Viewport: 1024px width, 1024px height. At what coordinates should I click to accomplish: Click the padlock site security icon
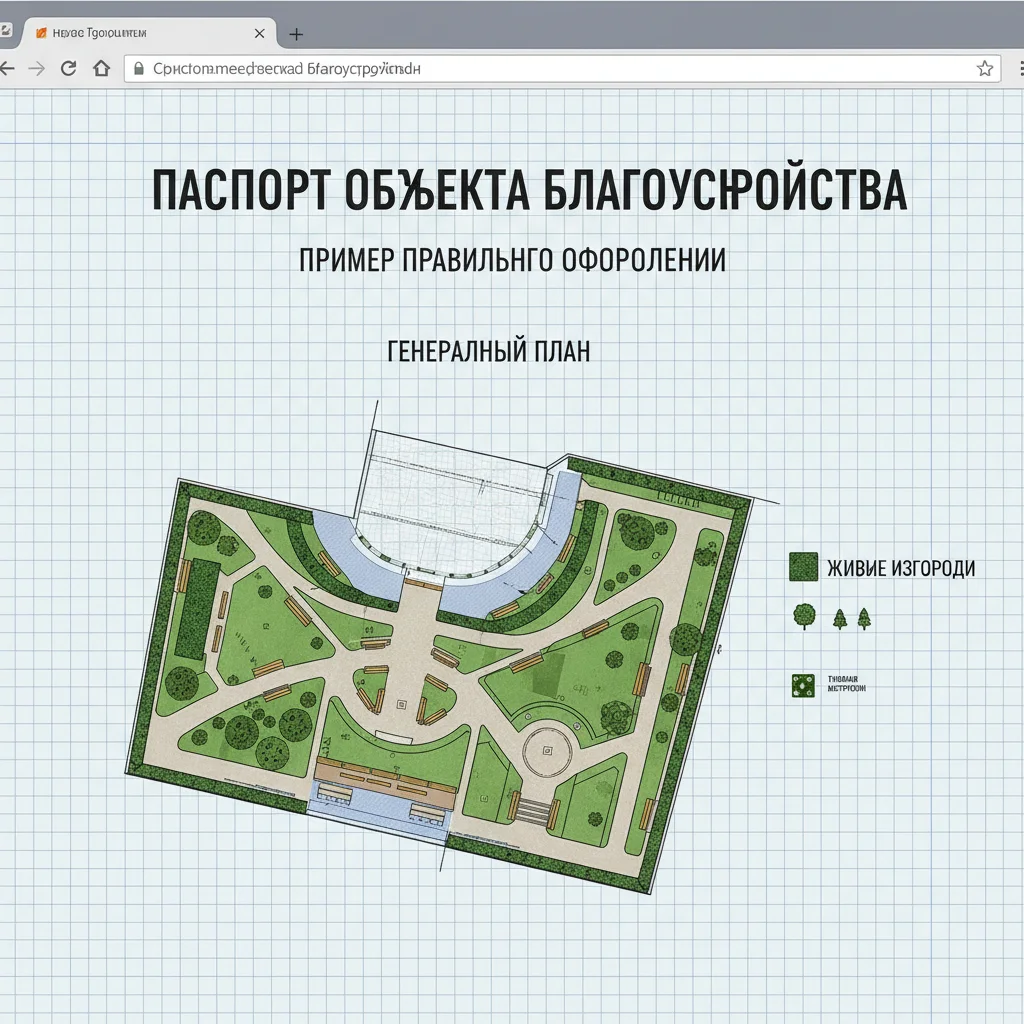[139, 69]
